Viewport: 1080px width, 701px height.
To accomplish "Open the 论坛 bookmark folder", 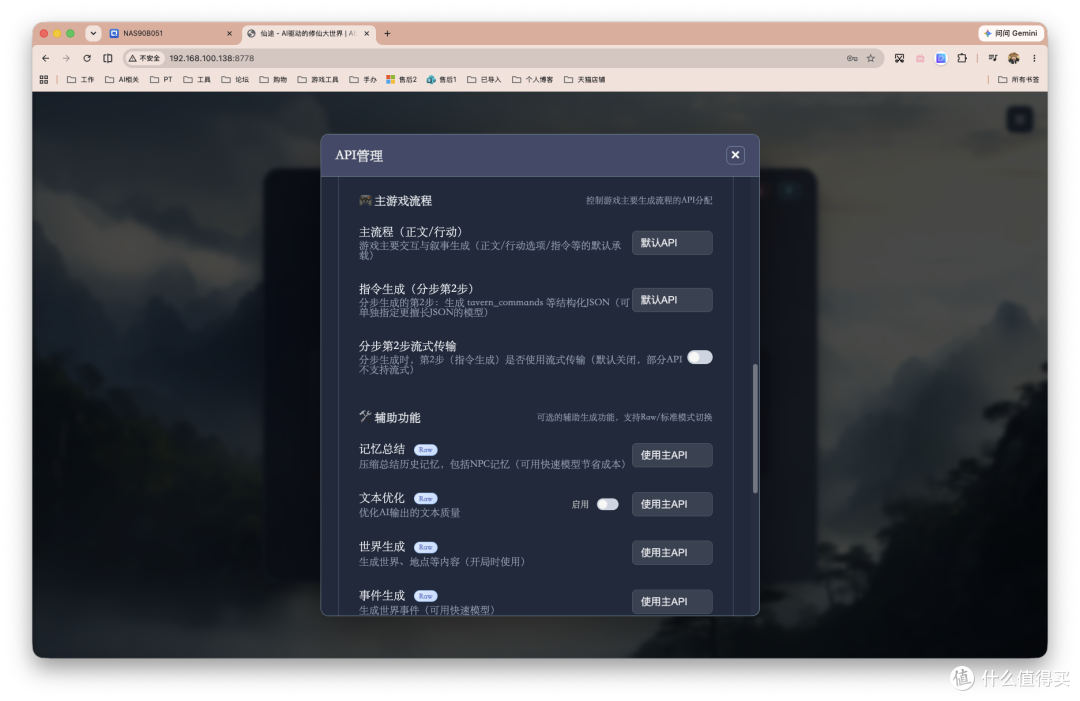I will 235,80.
